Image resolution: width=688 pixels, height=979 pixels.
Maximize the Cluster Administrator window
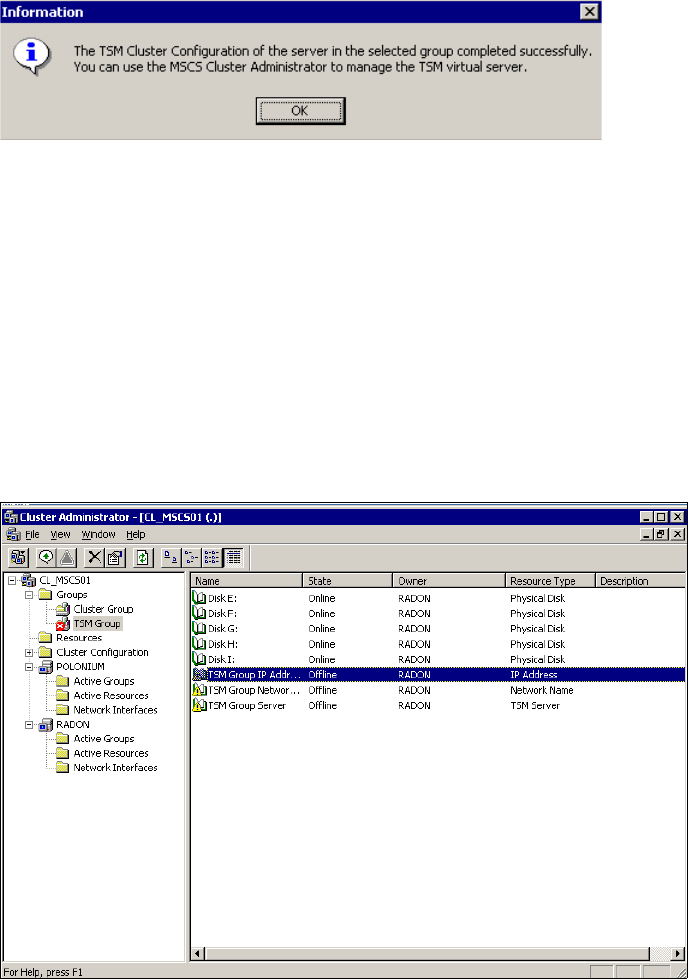point(661,517)
